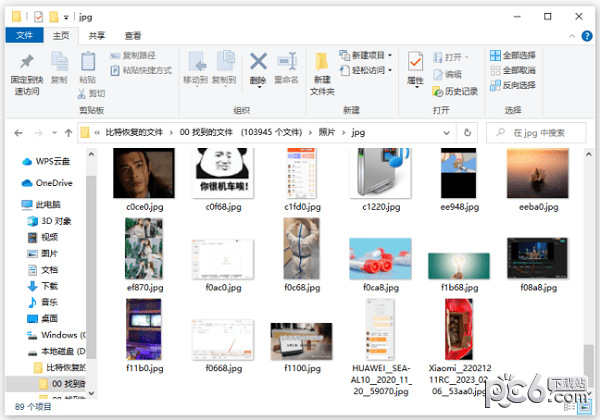This screenshot has width=600, height=420.
Task: Click the 照片 breadcrumb segment
Action: (x=327, y=132)
